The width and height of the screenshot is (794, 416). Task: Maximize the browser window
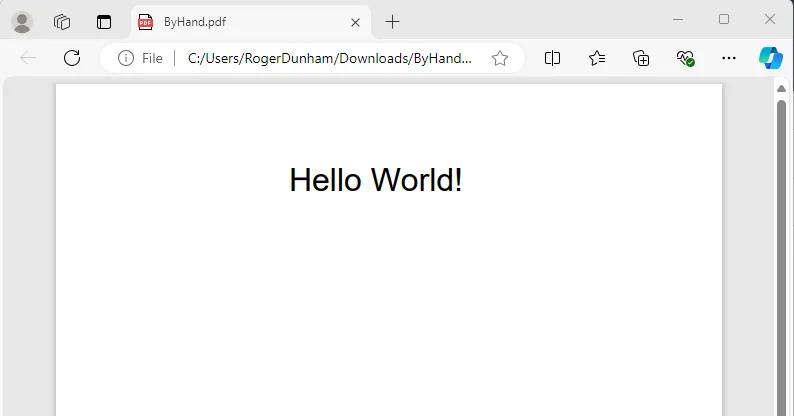tap(724, 19)
